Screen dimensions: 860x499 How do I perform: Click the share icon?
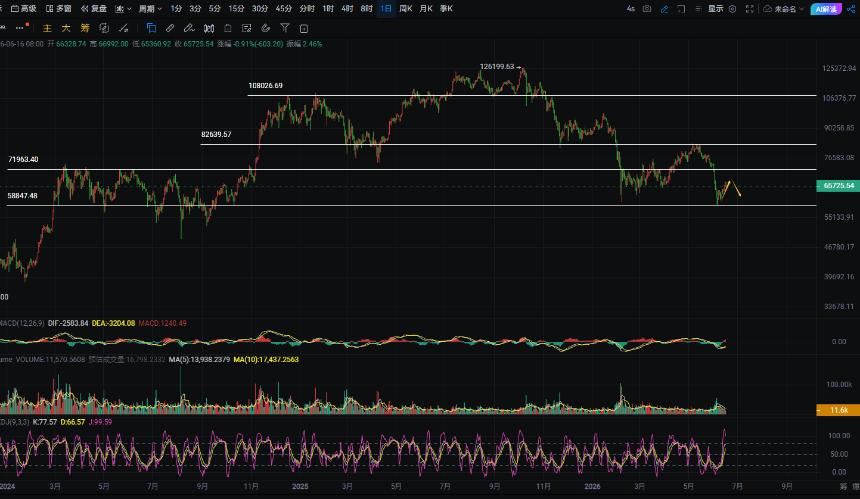pos(851,9)
